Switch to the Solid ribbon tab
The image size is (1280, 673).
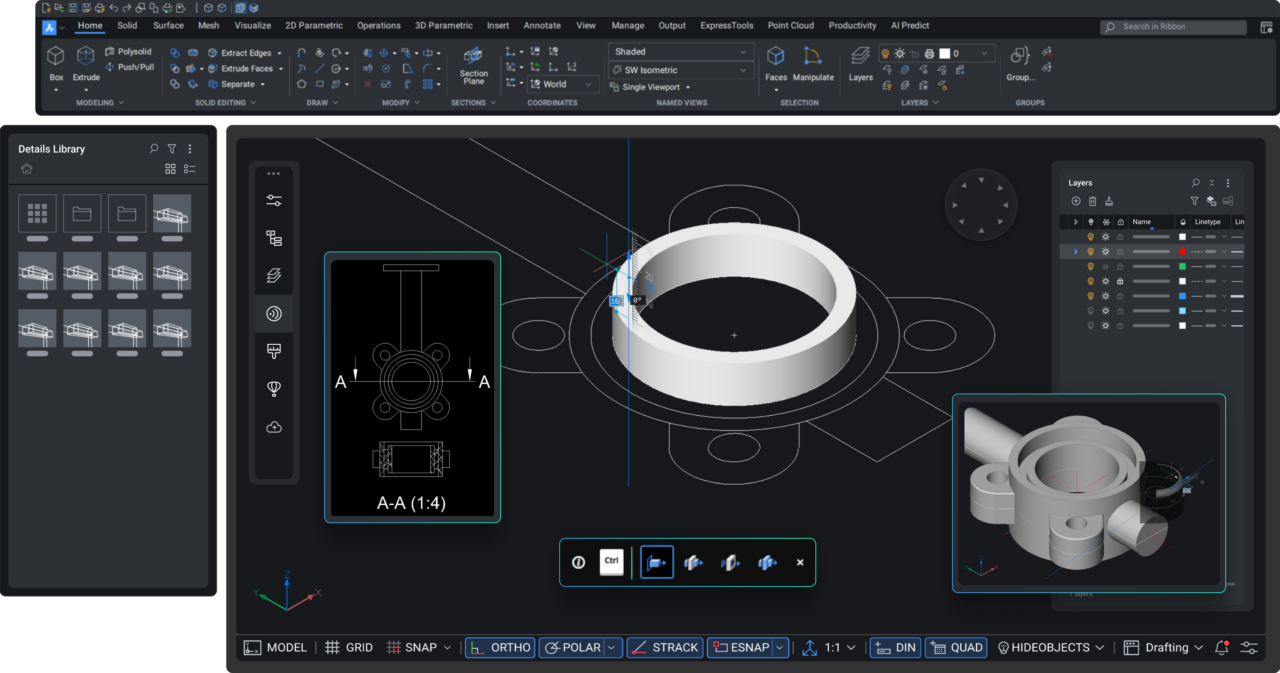[x=127, y=26]
